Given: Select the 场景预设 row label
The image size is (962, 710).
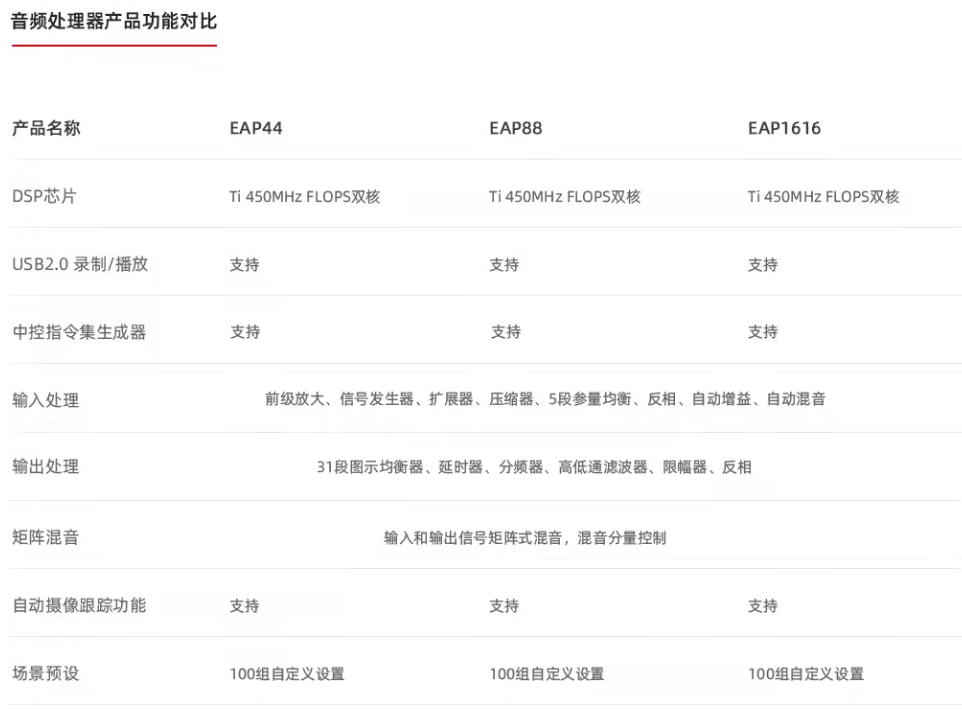Looking at the screenshot, I should pyautogui.click(x=46, y=674).
